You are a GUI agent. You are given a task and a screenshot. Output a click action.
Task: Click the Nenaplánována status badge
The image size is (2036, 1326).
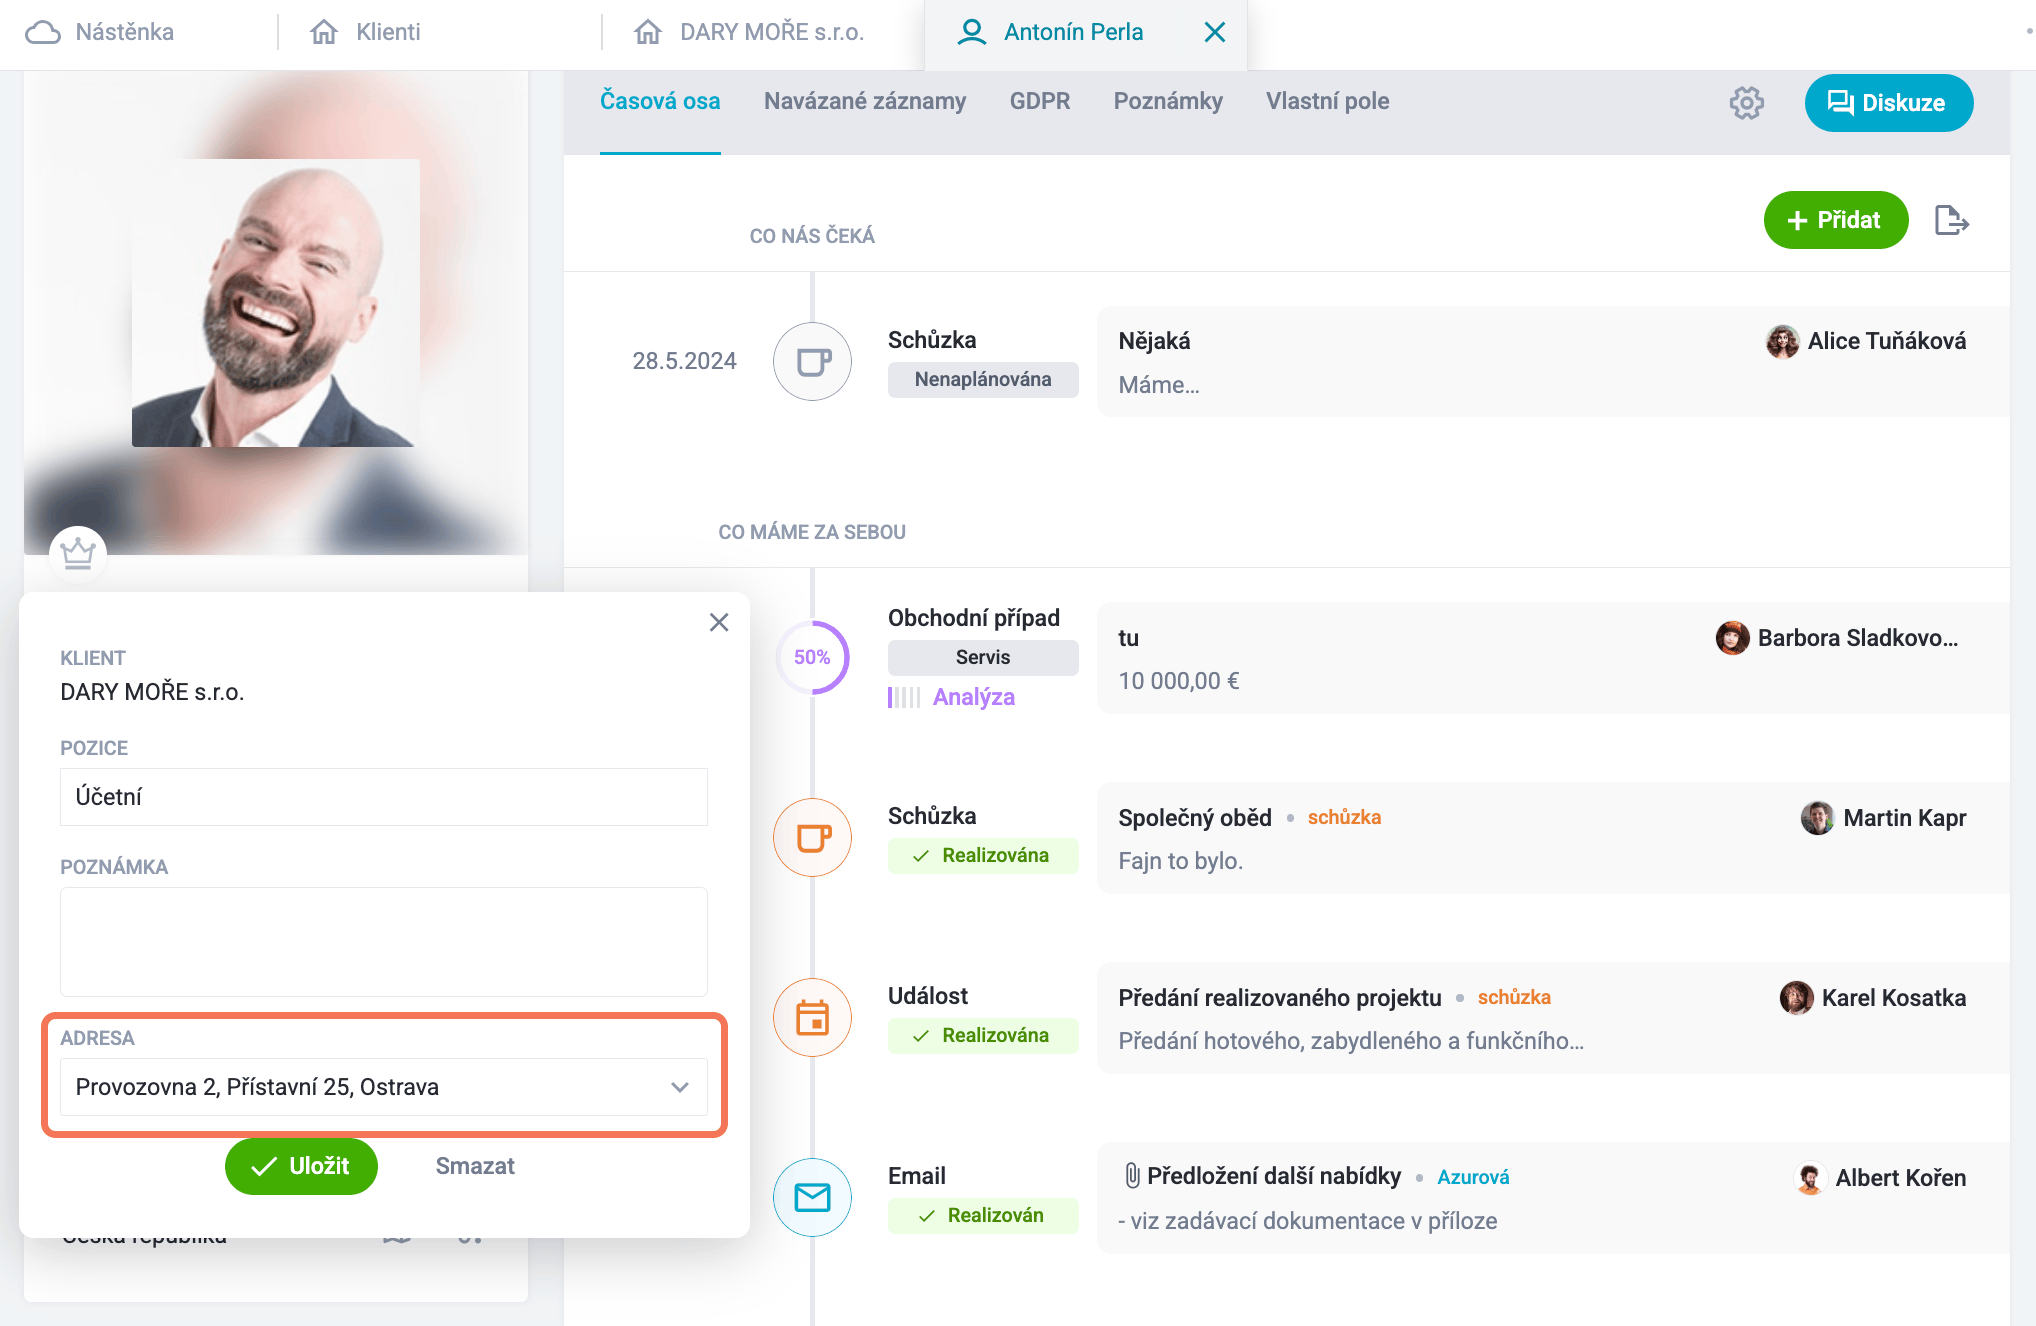pos(983,379)
